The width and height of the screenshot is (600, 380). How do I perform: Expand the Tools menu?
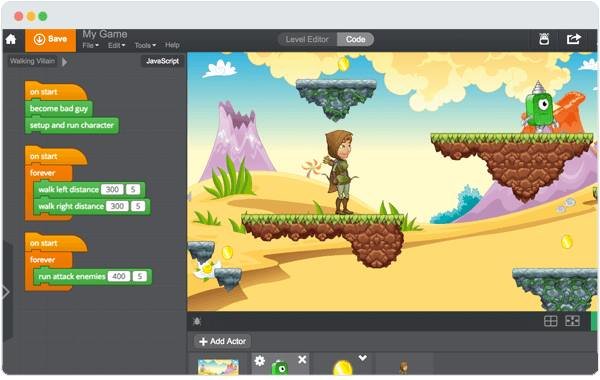145,45
